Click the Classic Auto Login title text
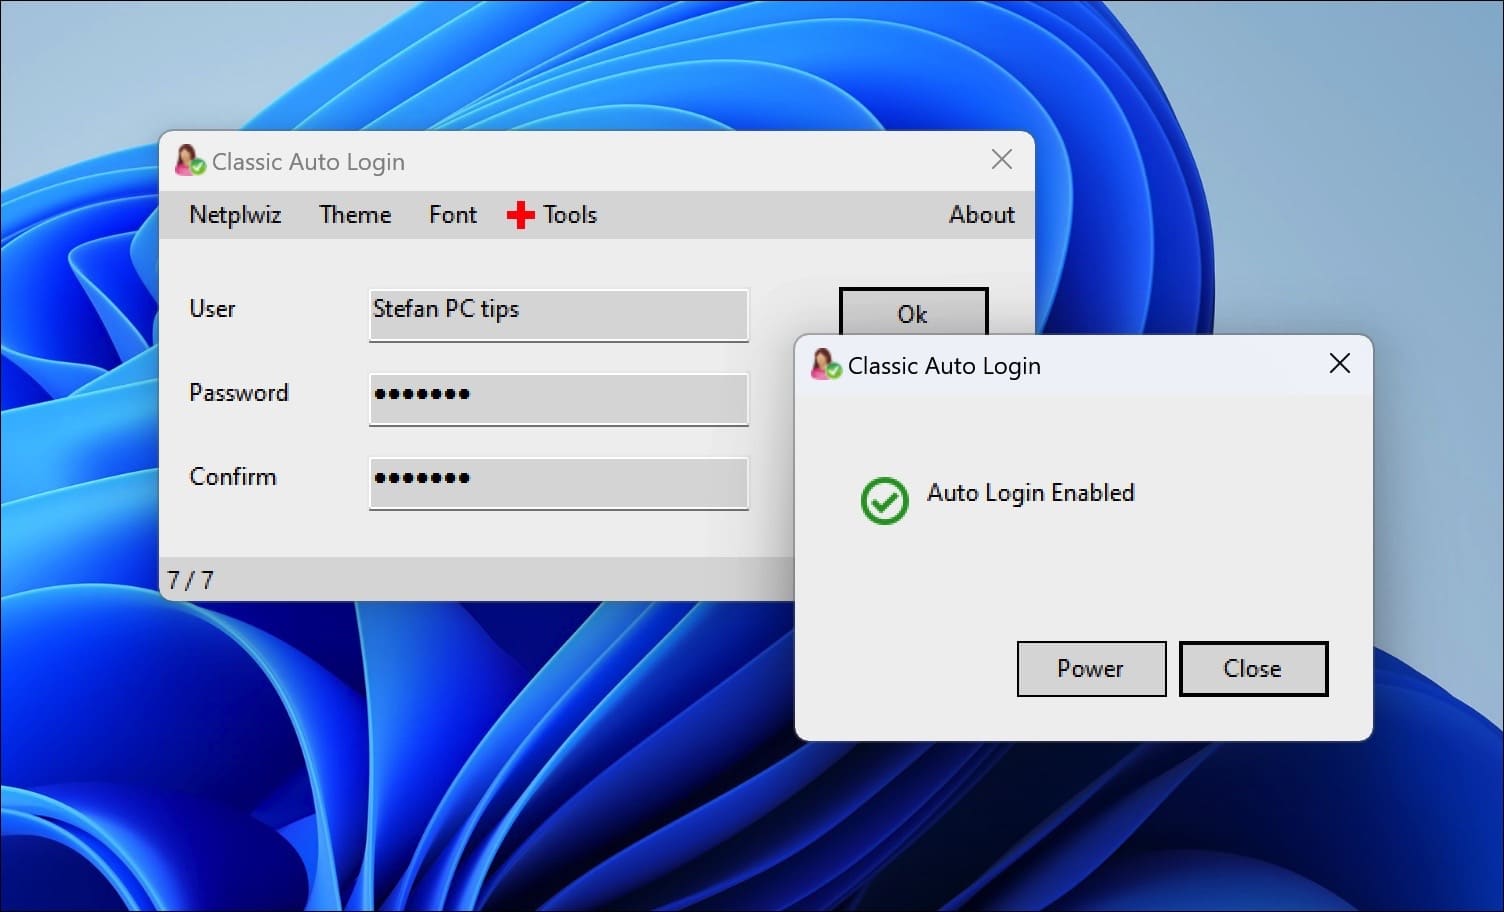This screenshot has width=1504, height=912. [308, 161]
